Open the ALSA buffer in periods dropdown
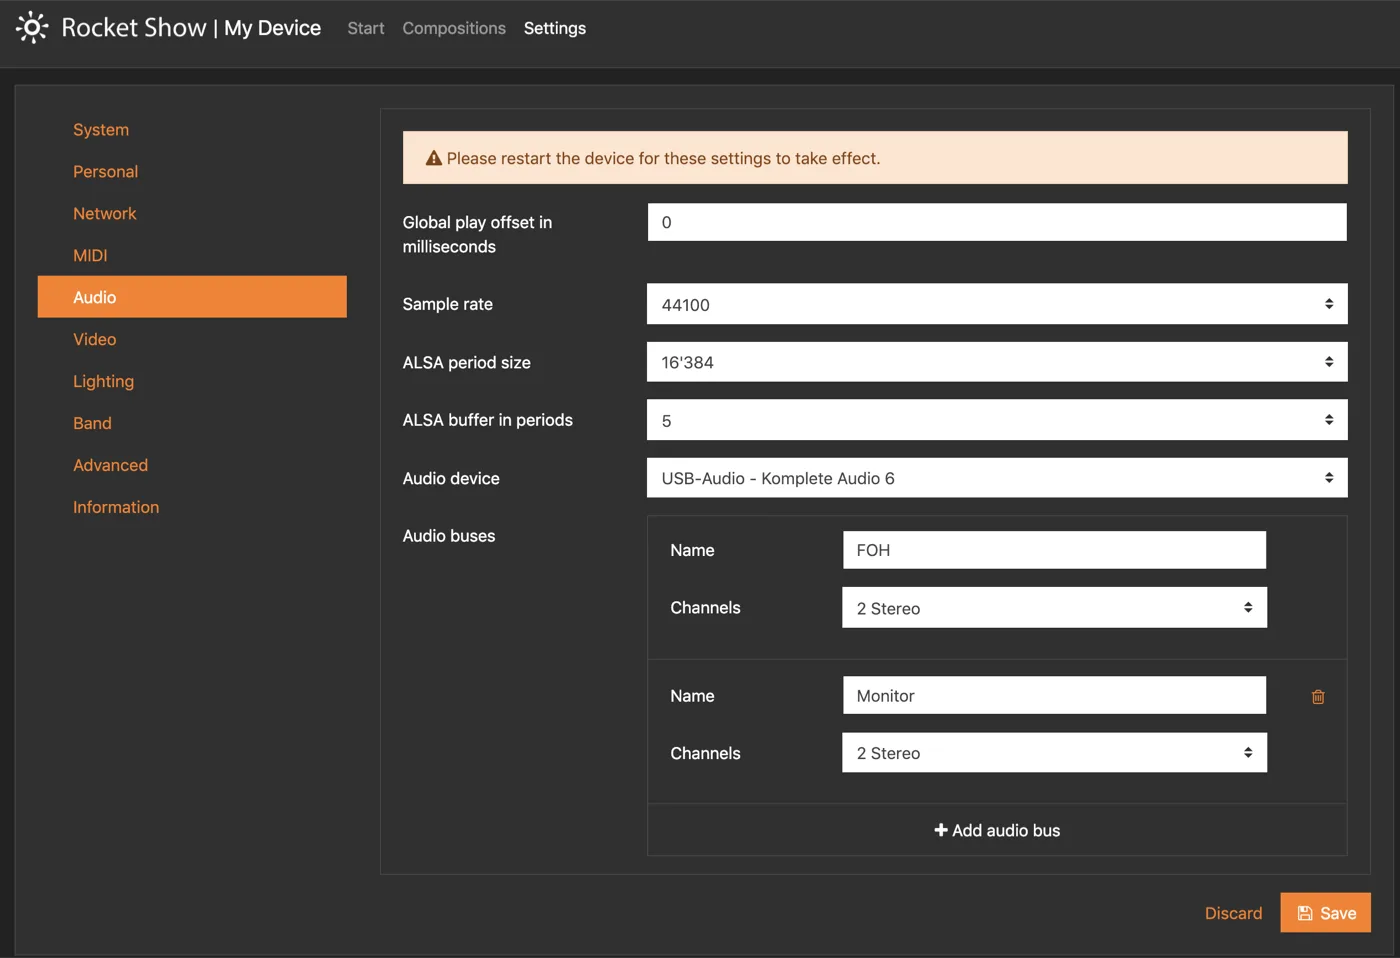 point(997,420)
